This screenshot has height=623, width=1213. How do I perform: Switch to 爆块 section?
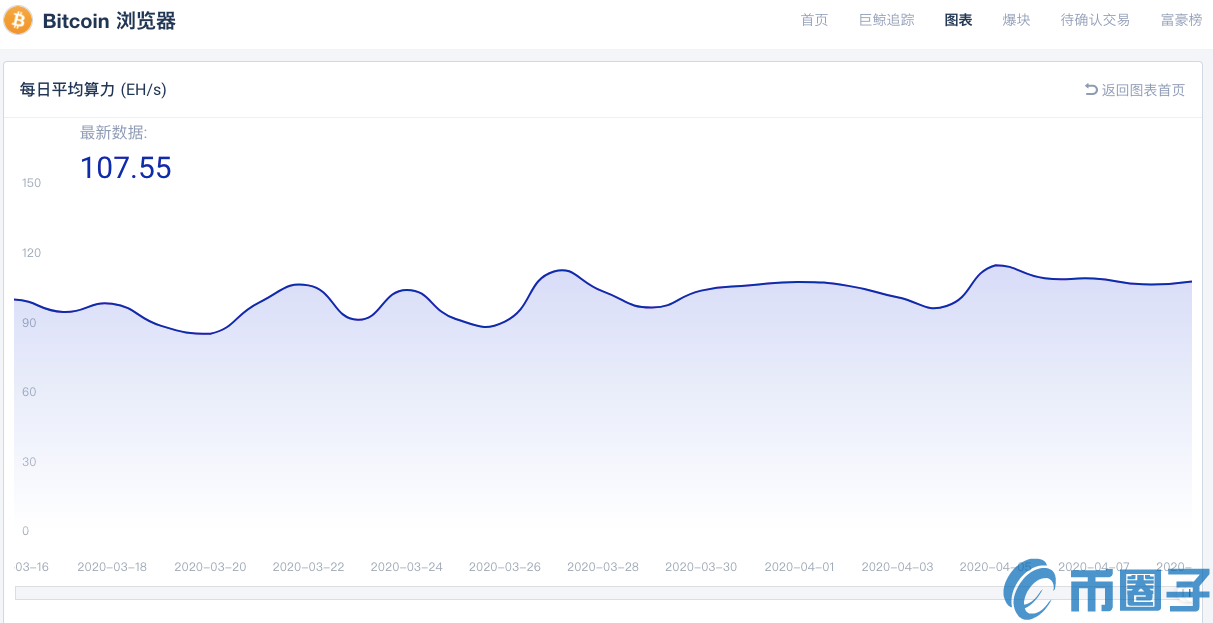coord(1016,19)
